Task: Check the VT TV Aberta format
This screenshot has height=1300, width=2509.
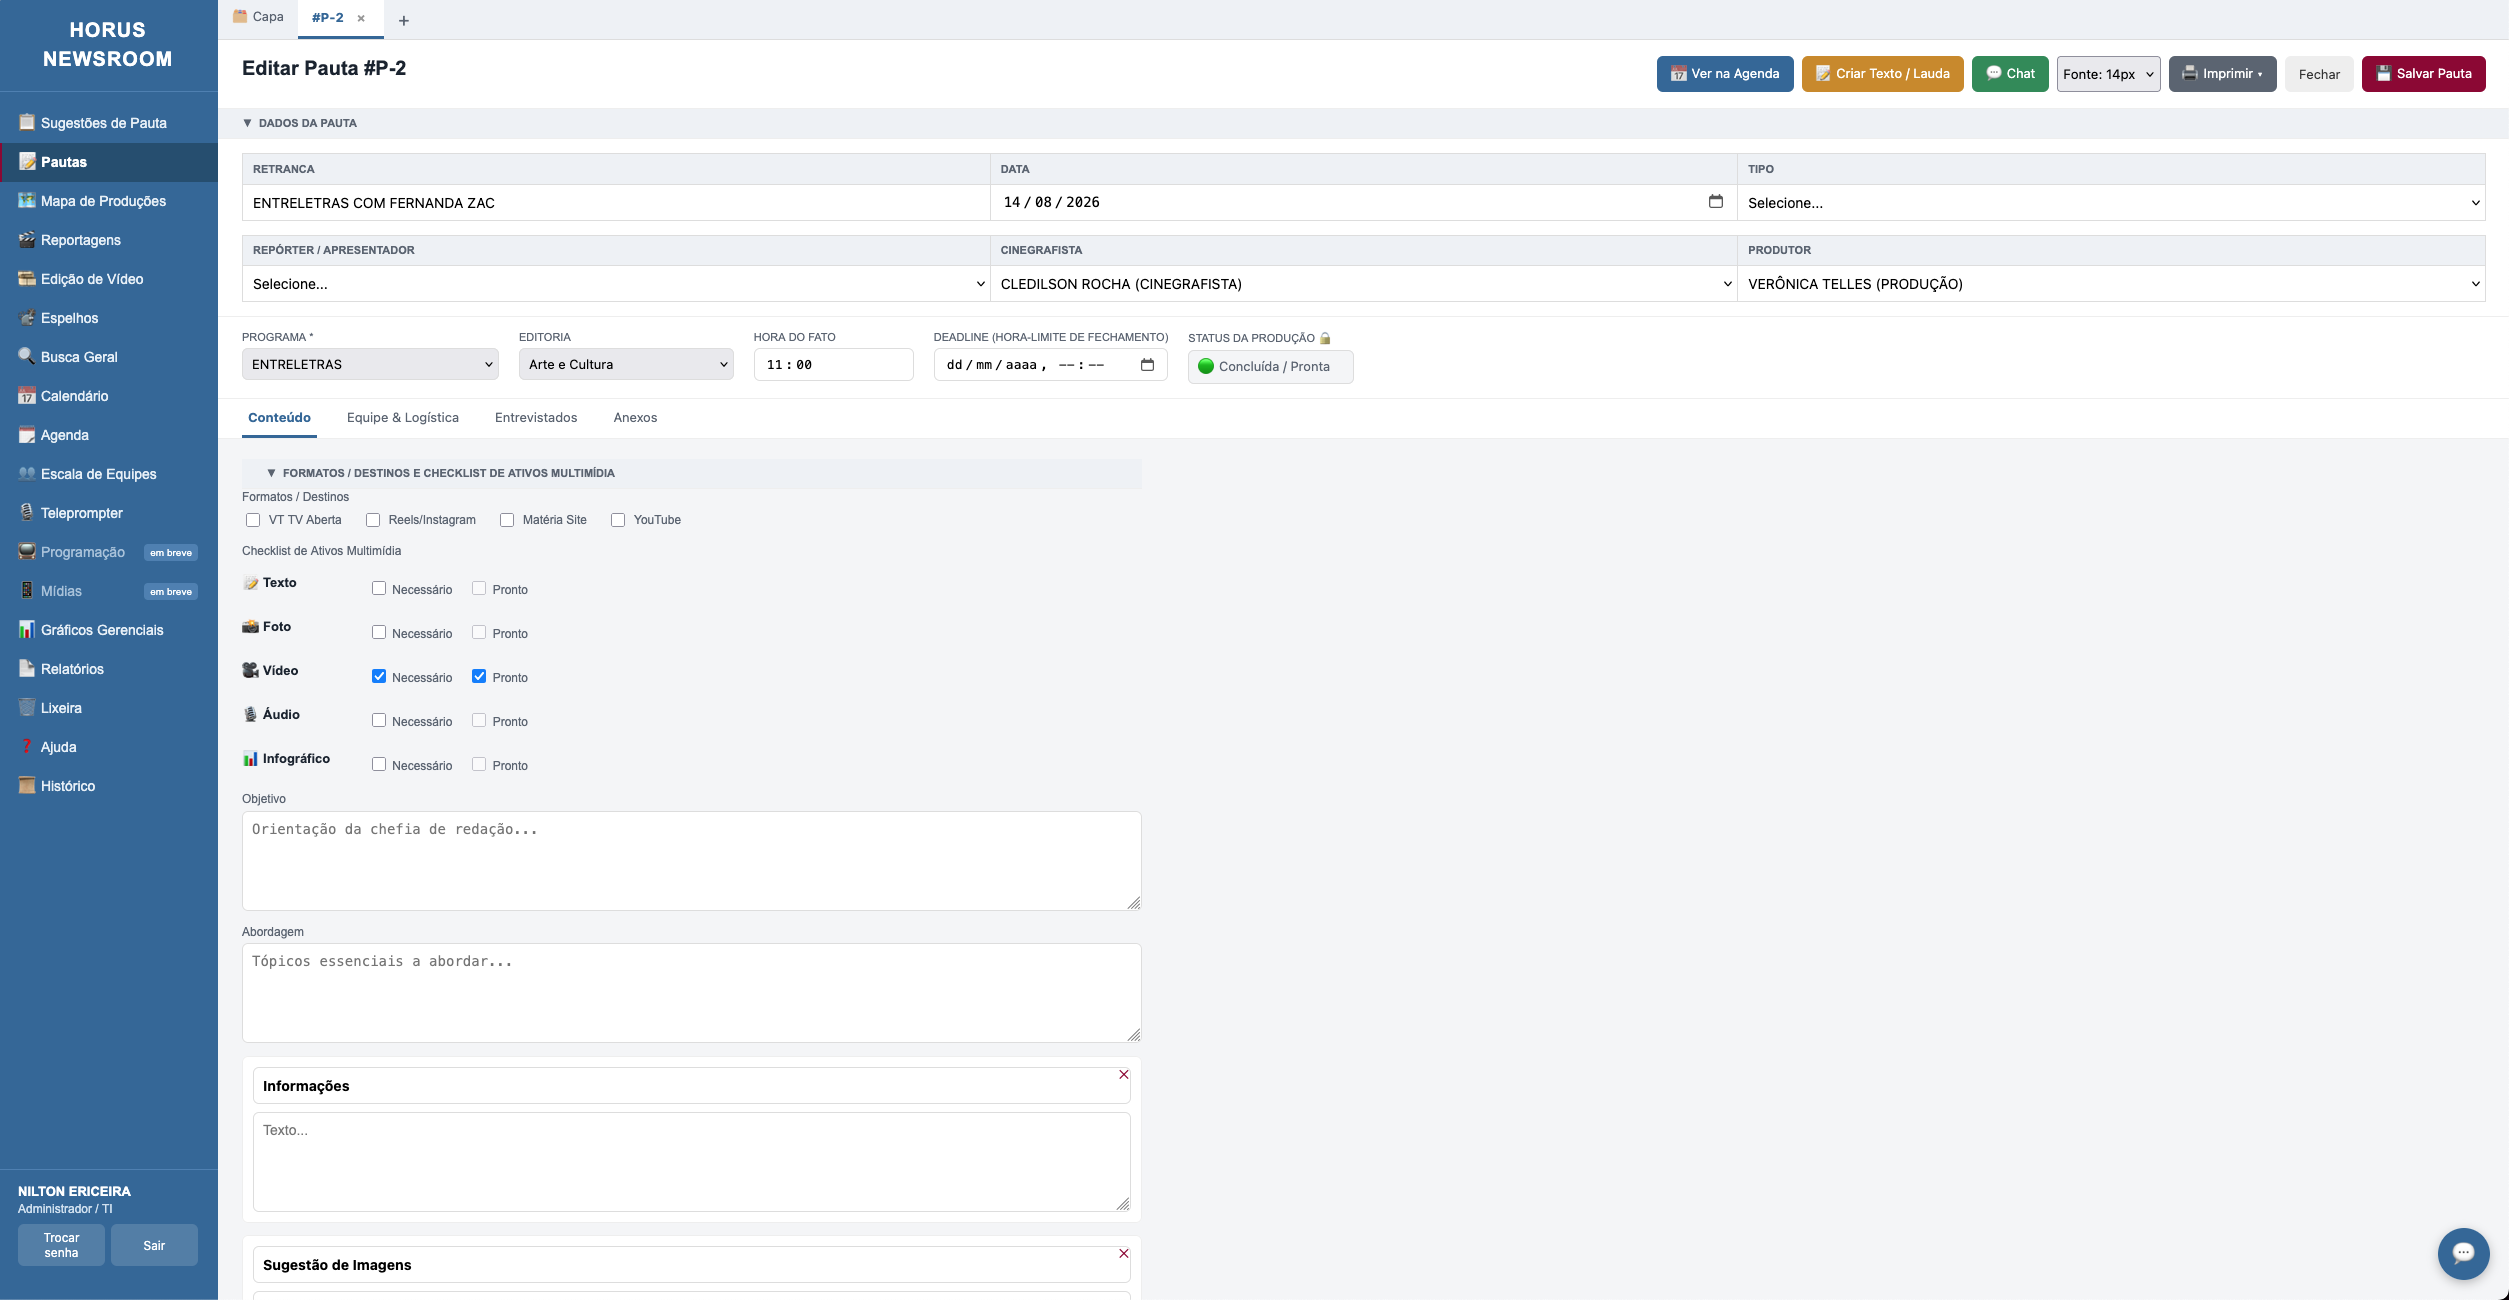Action: [253, 520]
